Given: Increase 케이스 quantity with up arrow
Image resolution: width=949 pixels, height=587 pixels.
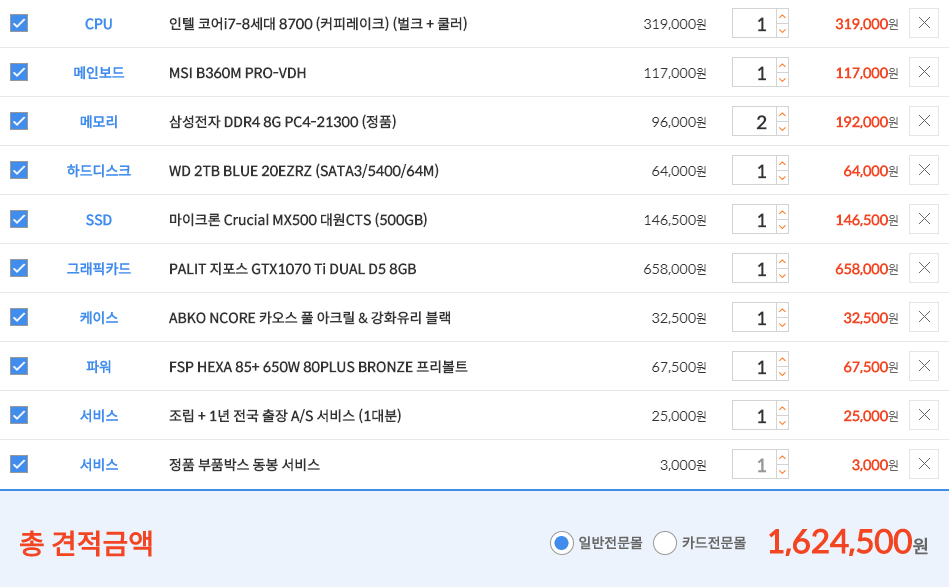Looking at the screenshot, I should pos(783,310).
